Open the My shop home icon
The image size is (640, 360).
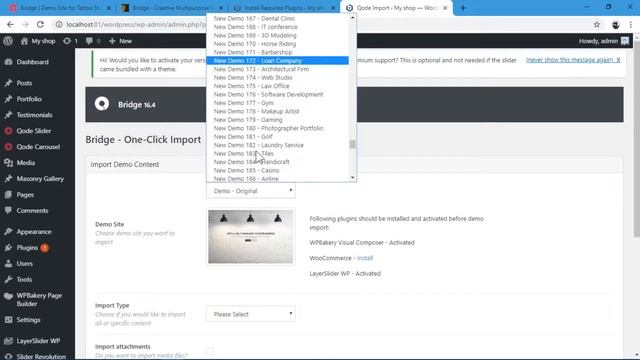click(x=24, y=41)
